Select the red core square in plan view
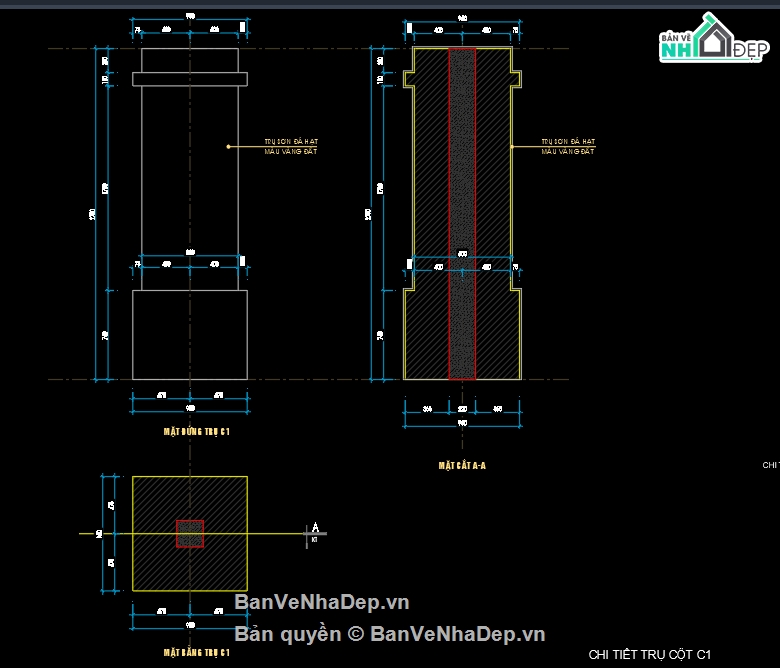Screen dimensions: 780x668 pos(190,534)
